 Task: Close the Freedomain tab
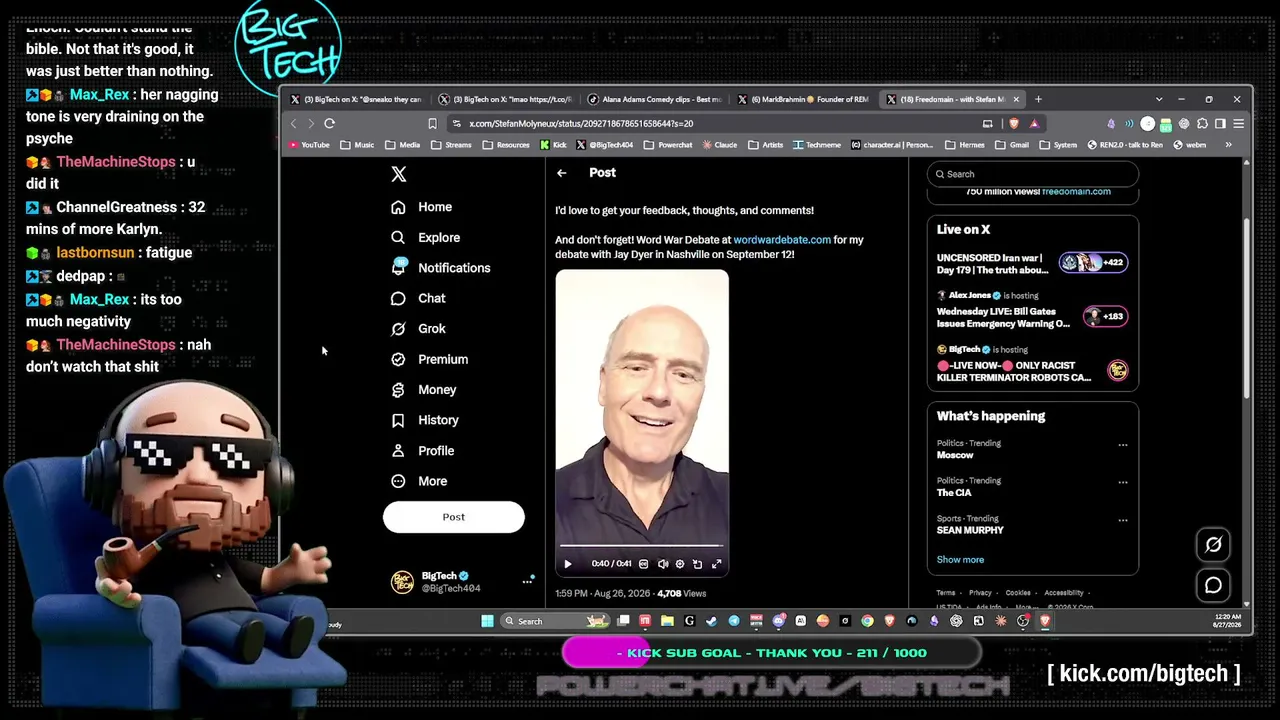pos(1016,100)
